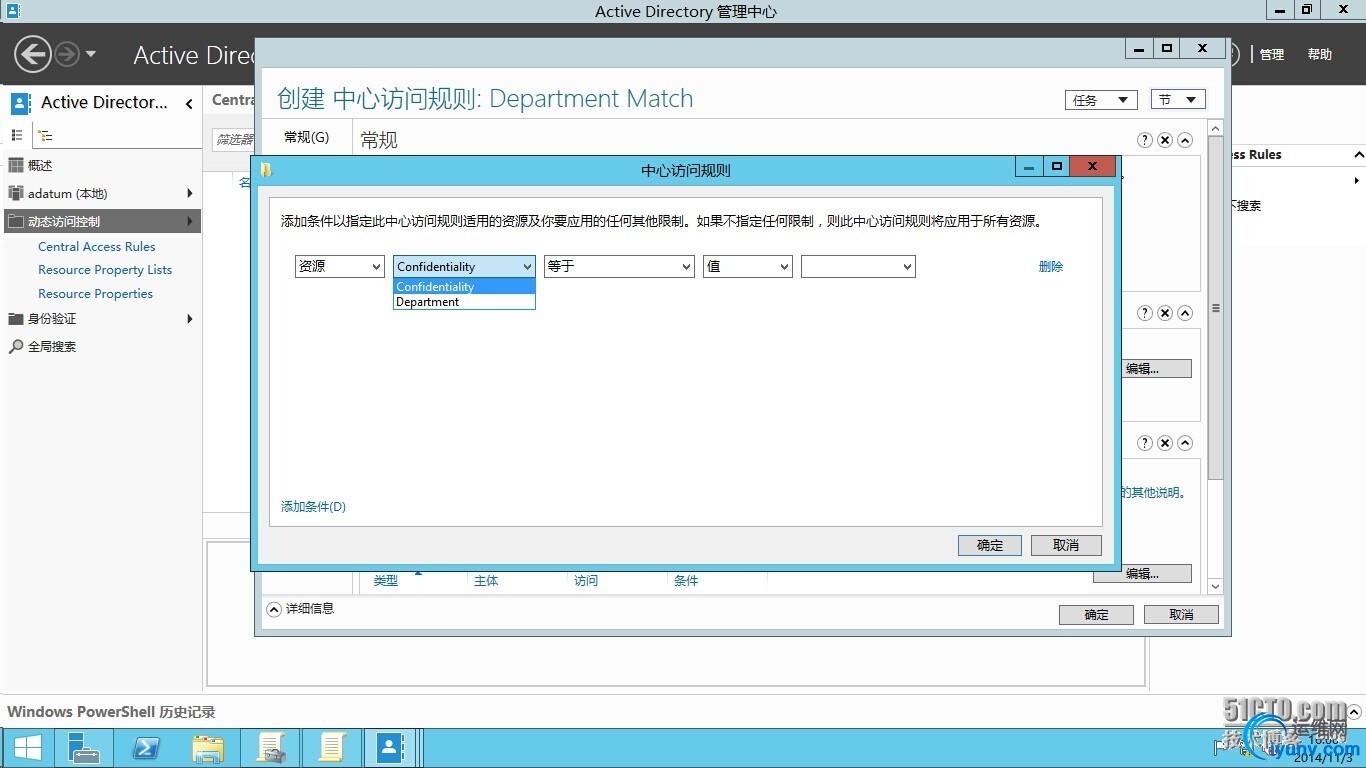This screenshot has width=1366, height=768.
Task: Click the 条件 column header
Action: [686, 581]
